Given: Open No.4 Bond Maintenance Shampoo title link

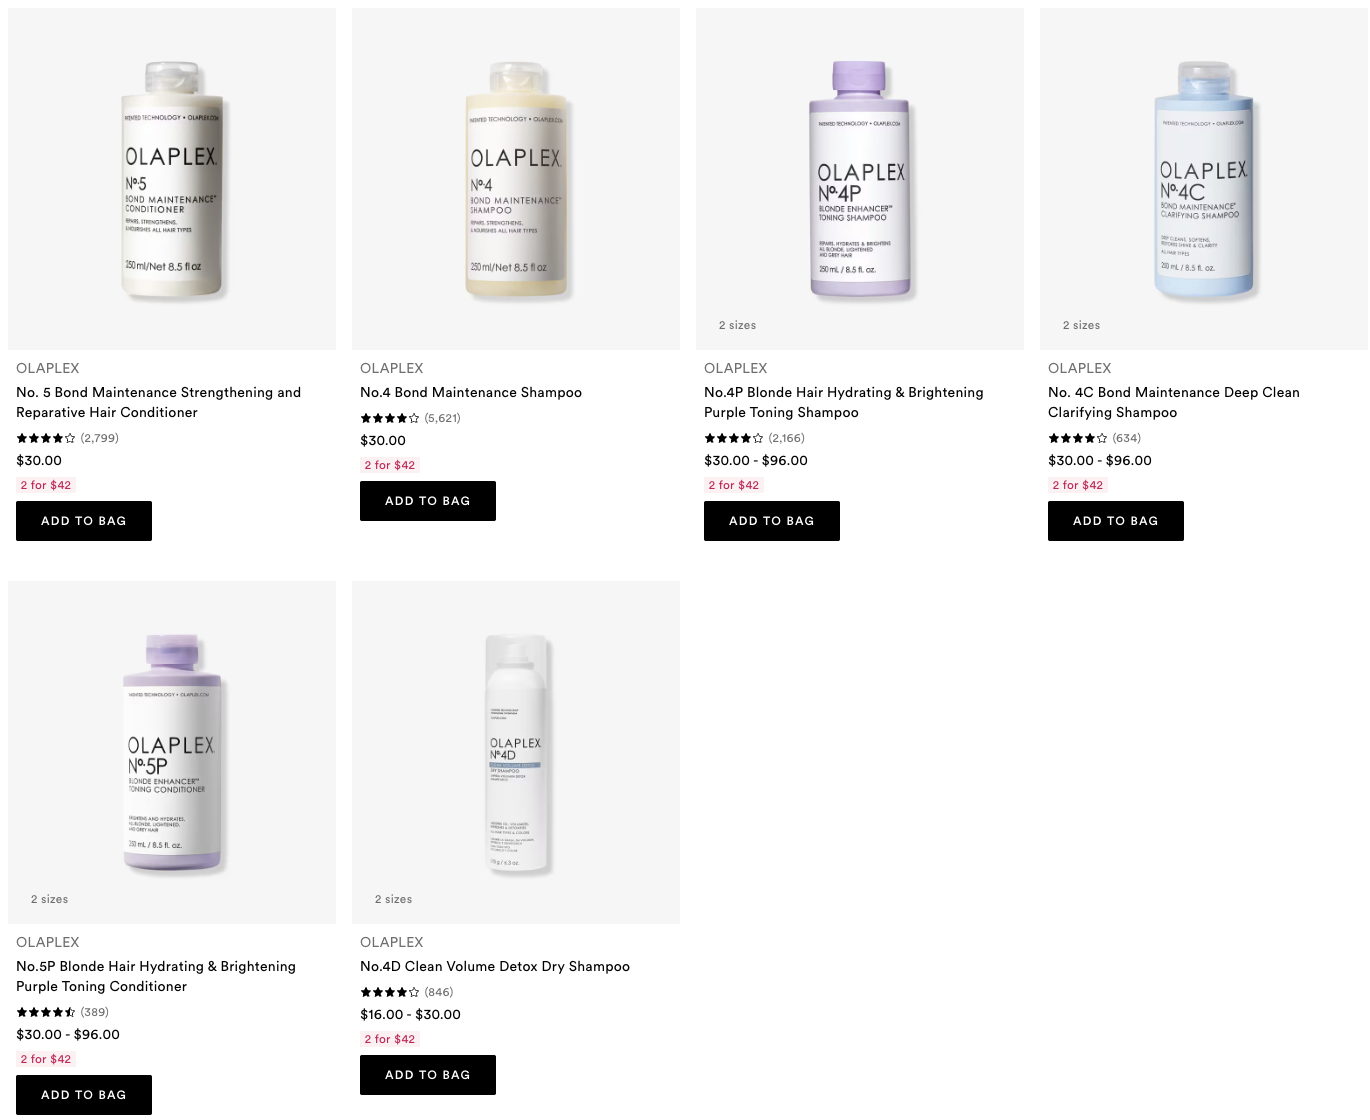Looking at the screenshot, I should (471, 393).
